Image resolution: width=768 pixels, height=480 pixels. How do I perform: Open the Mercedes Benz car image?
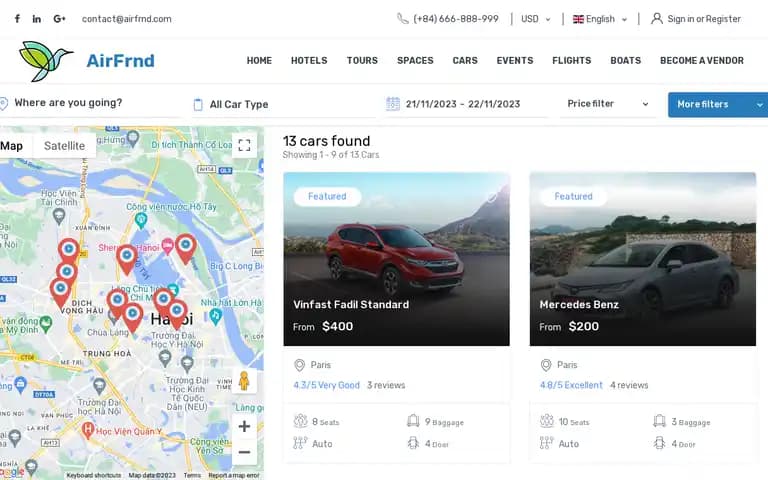point(643,259)
